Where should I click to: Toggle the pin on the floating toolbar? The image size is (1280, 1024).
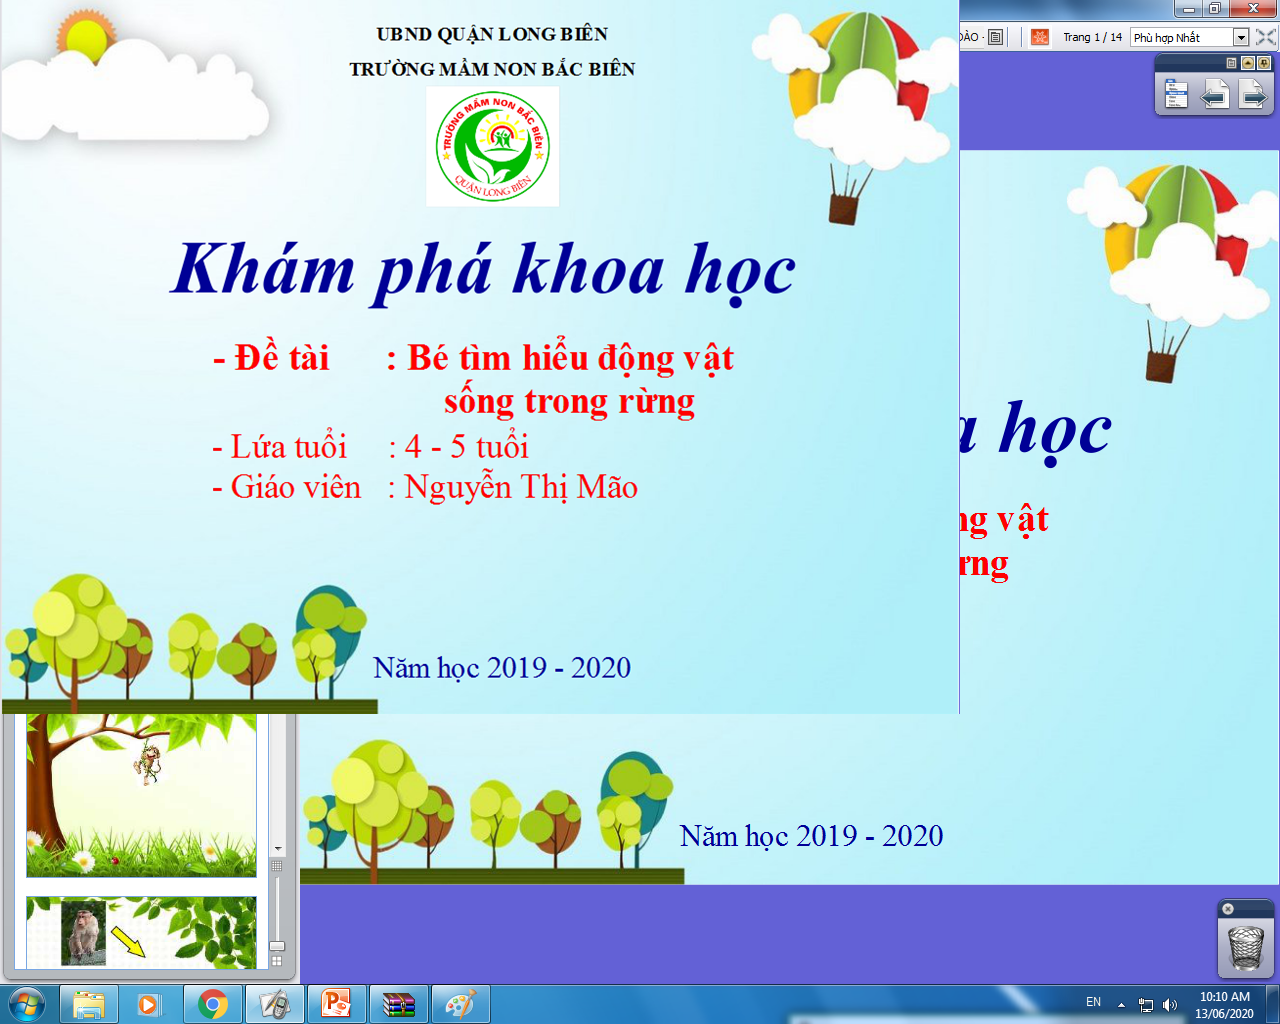click(x=1264, y=63)
